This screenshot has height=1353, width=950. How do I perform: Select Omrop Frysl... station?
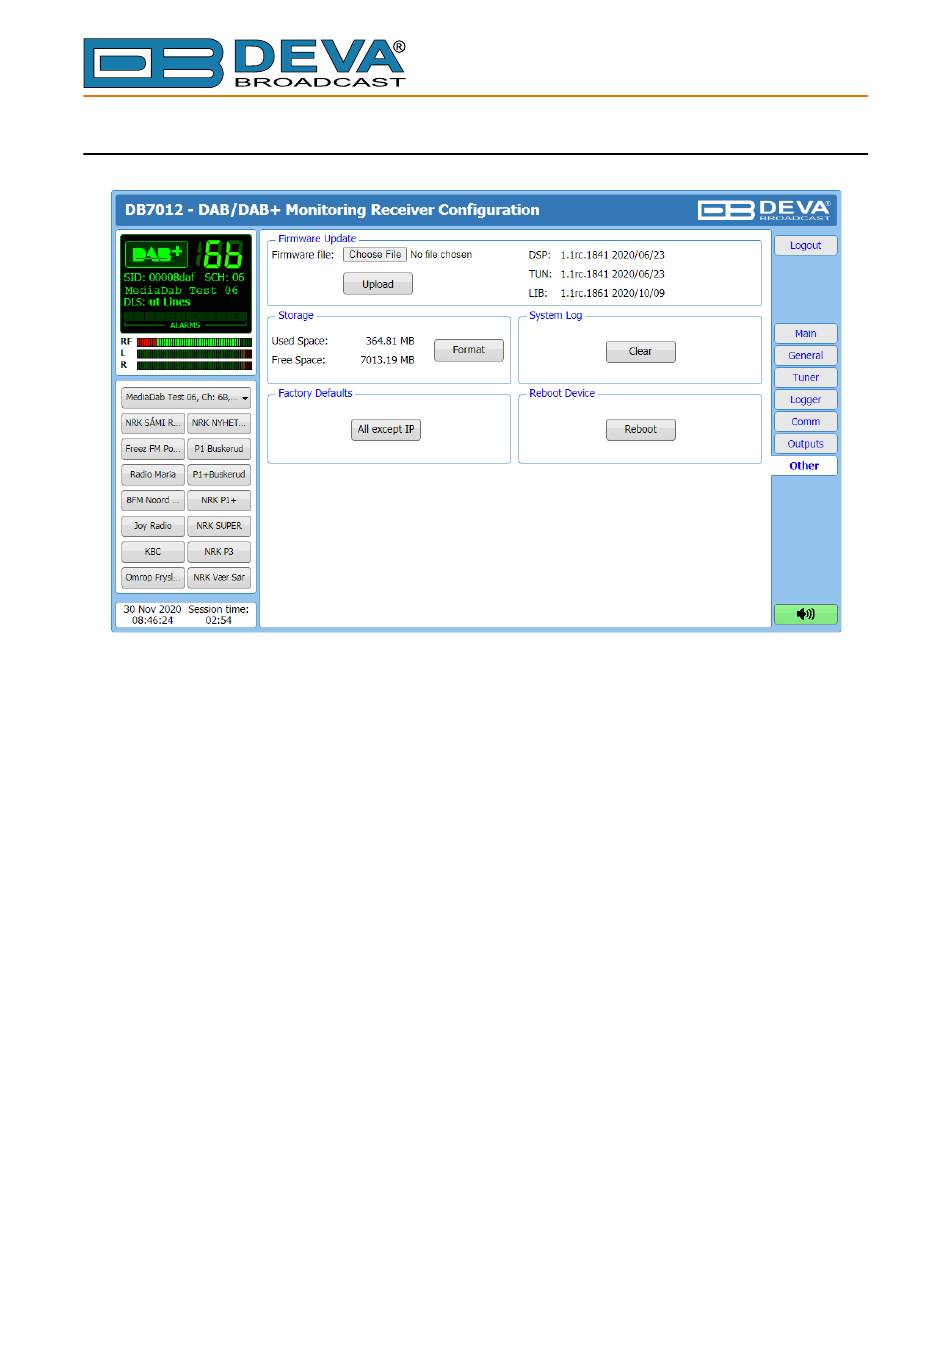153,578
